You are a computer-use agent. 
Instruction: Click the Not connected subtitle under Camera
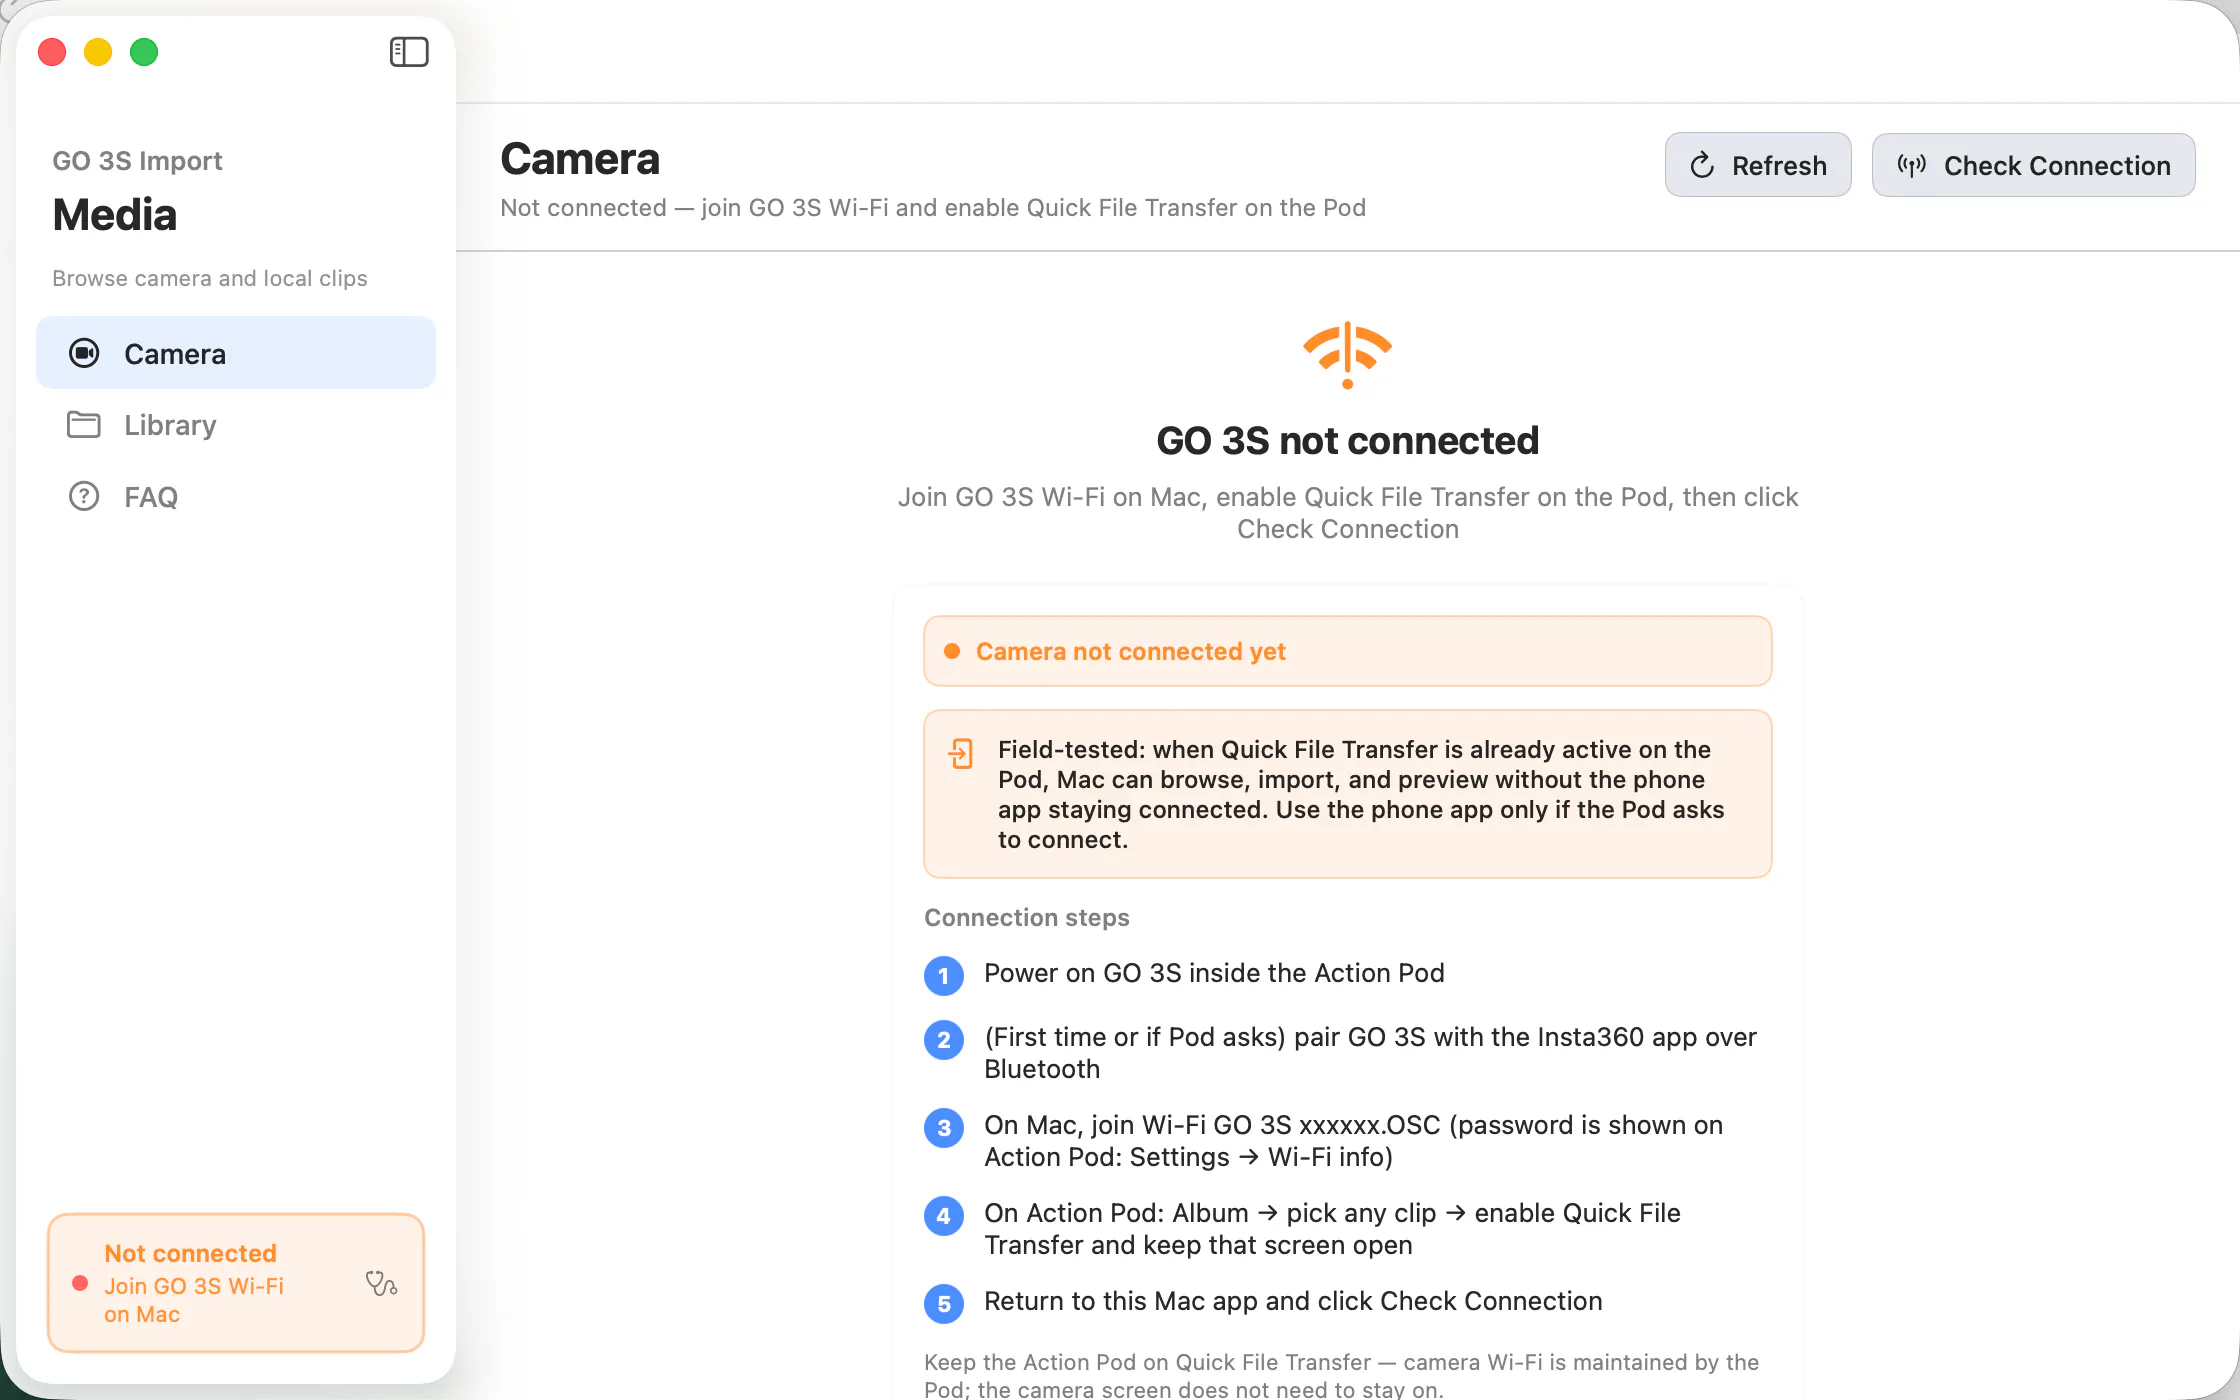pyautogui.click(x=933, y=208)
